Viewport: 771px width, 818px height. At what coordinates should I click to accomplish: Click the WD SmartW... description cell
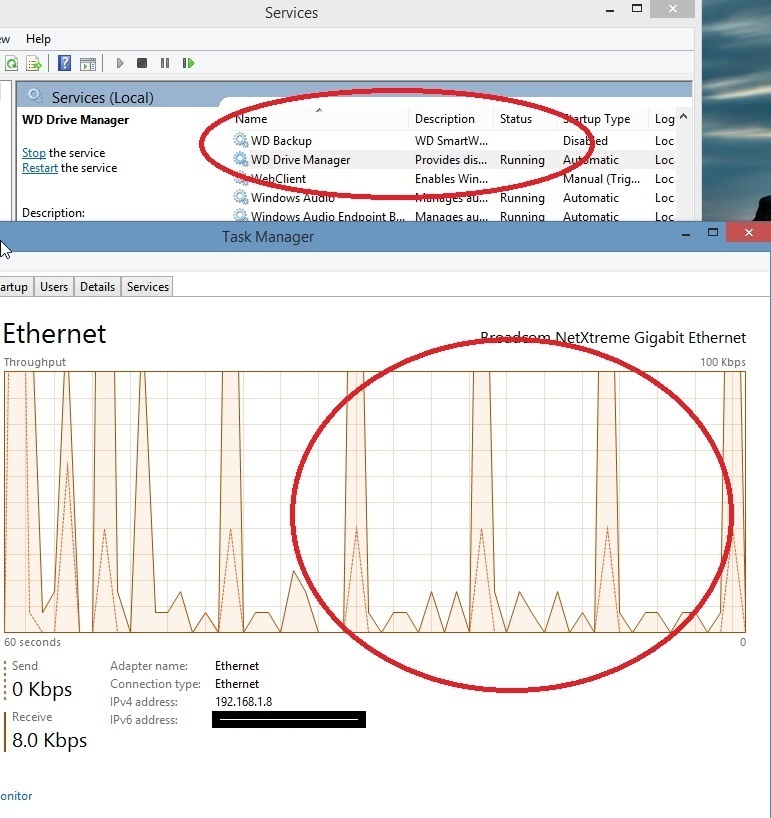click(451, 141)
